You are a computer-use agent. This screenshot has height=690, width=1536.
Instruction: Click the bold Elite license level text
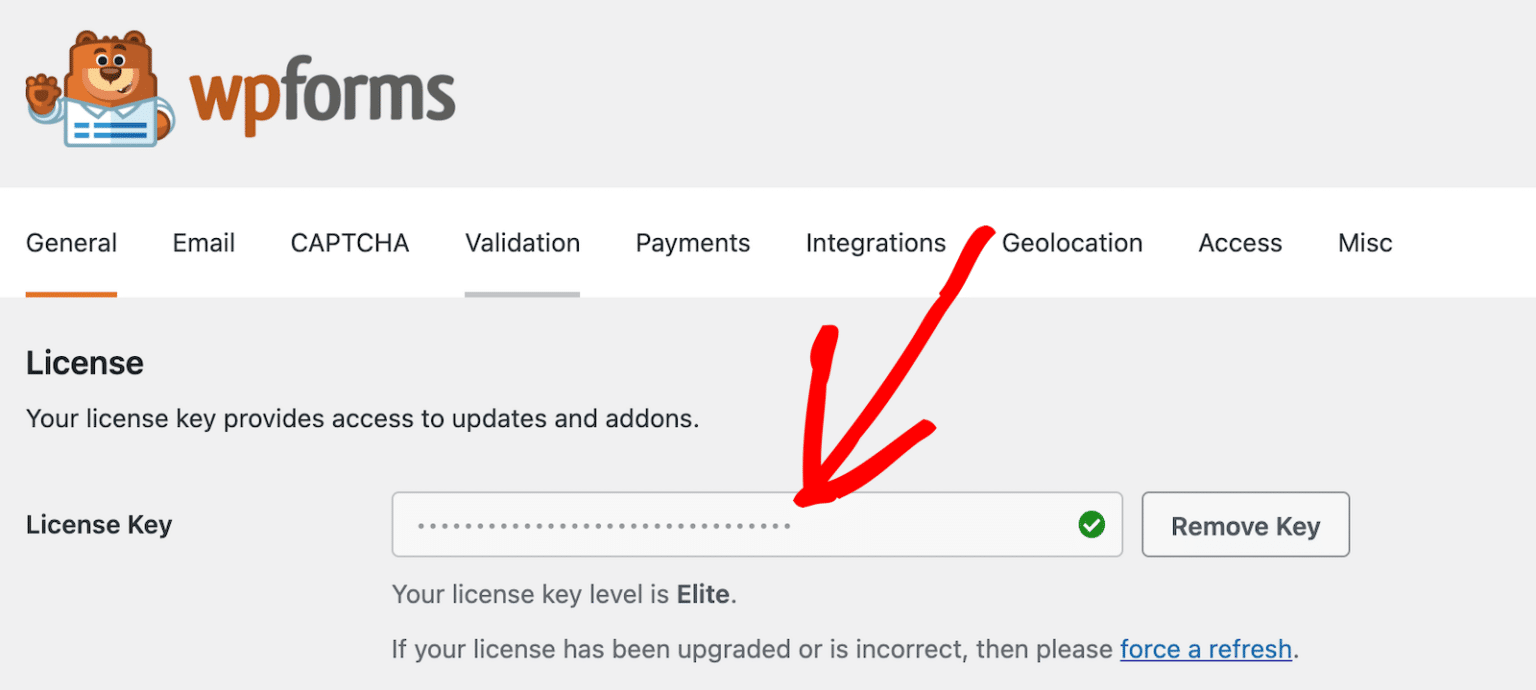[x=704, y=594]
